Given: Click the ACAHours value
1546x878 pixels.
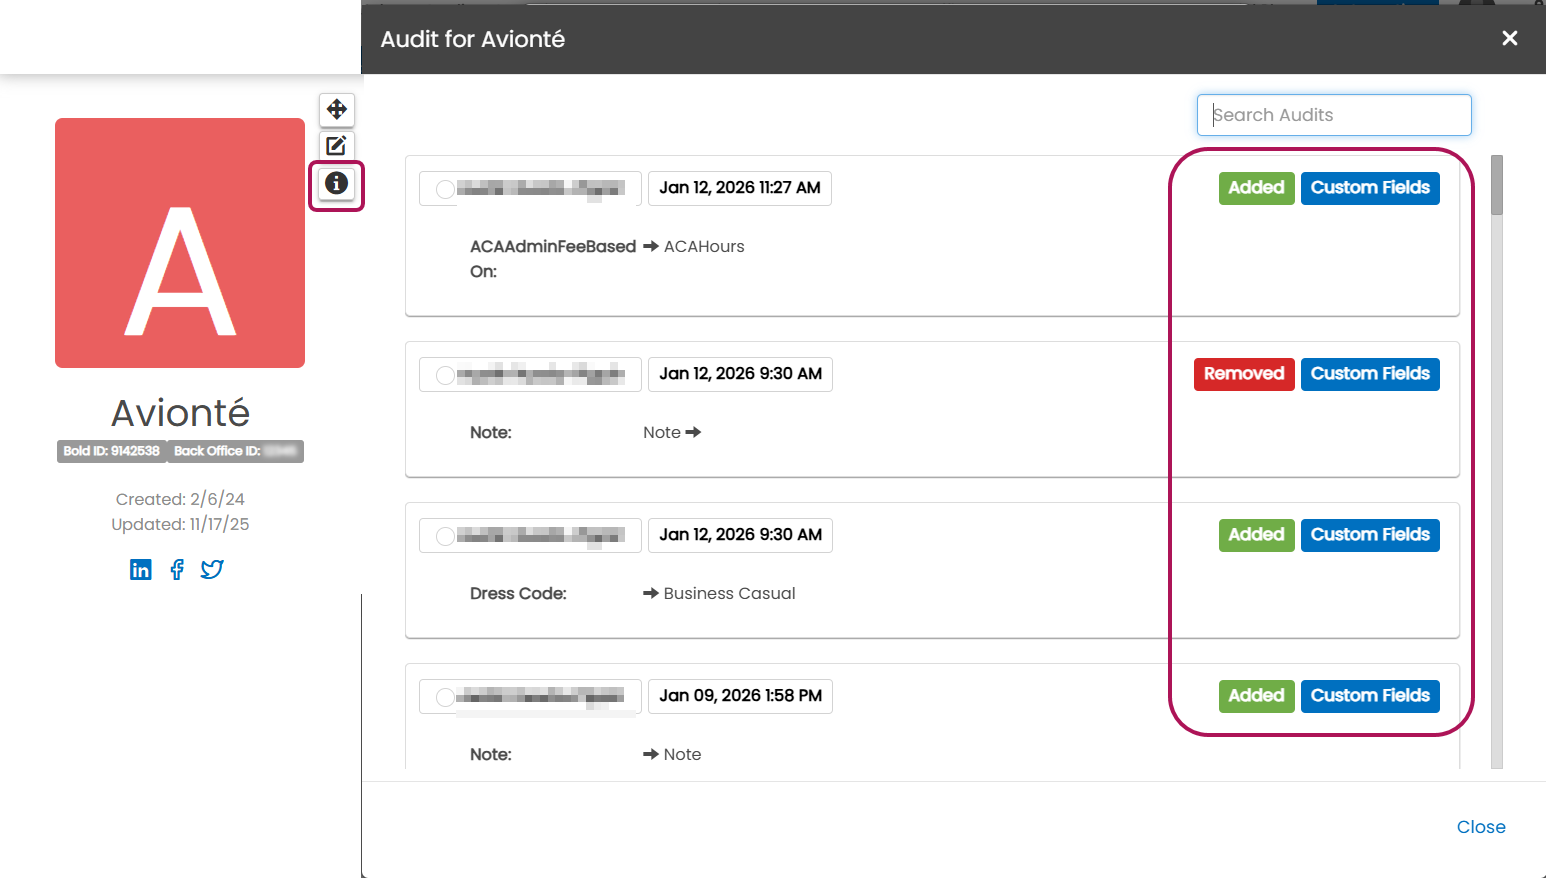Looking at the screenshot, I should coord(704,246).
